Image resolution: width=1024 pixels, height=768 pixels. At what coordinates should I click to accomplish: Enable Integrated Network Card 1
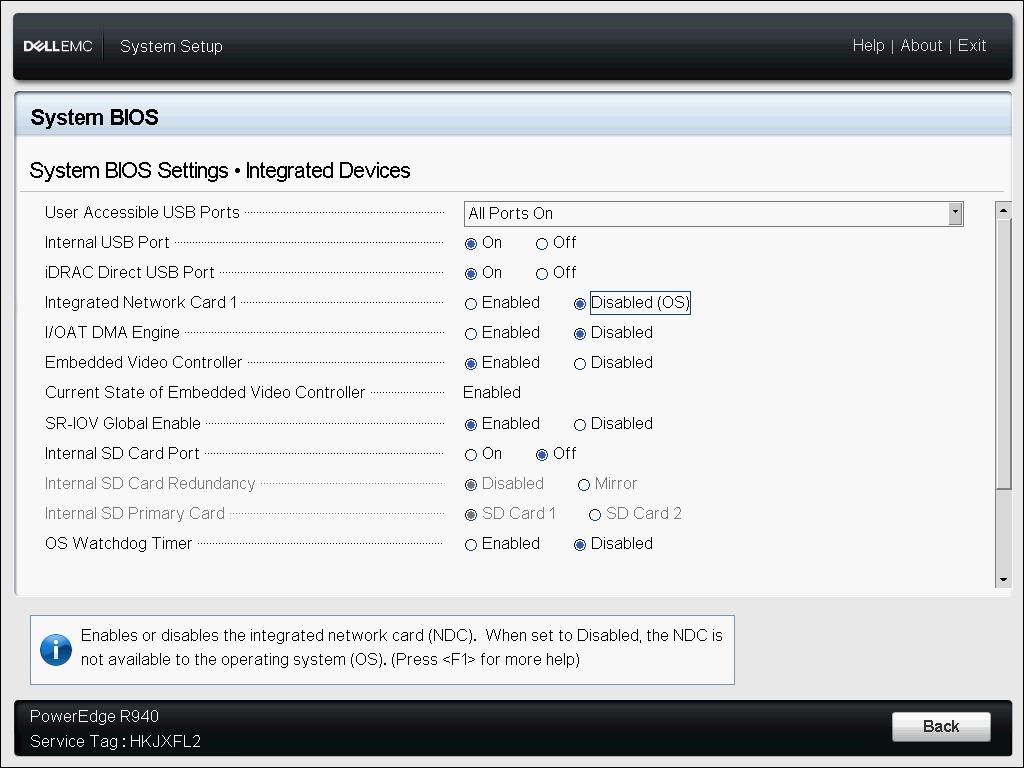coord(471,303)
